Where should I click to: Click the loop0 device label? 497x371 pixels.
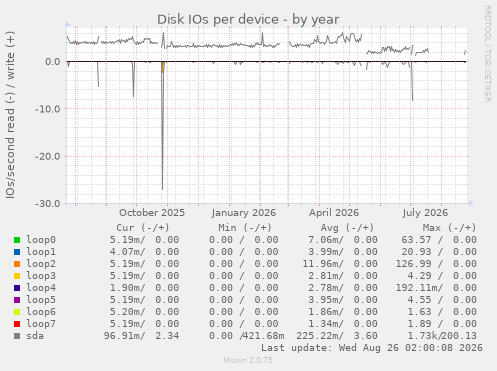coord(41,240)
